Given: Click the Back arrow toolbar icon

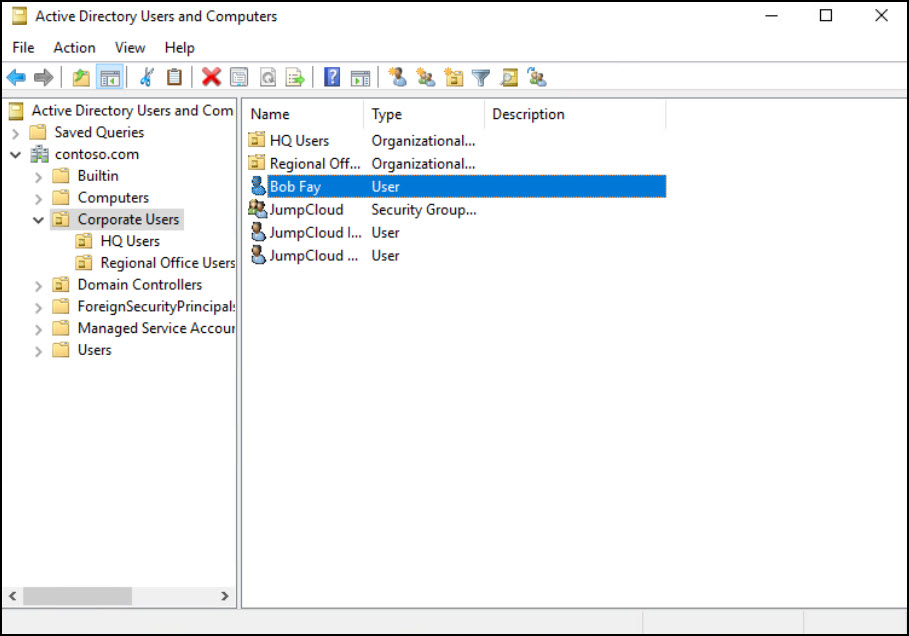Looking at the screenshot, I should (x=16, y=77).
